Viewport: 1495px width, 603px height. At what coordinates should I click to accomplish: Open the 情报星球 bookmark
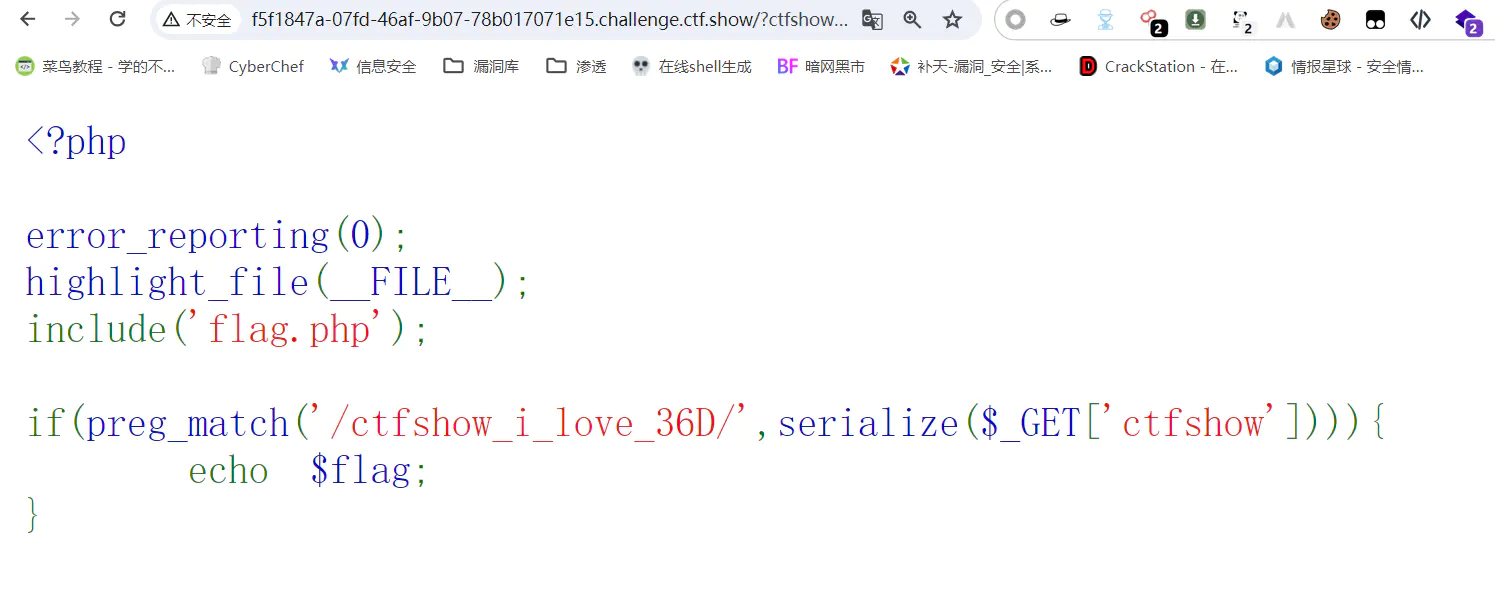click(x=1343, y=66)
